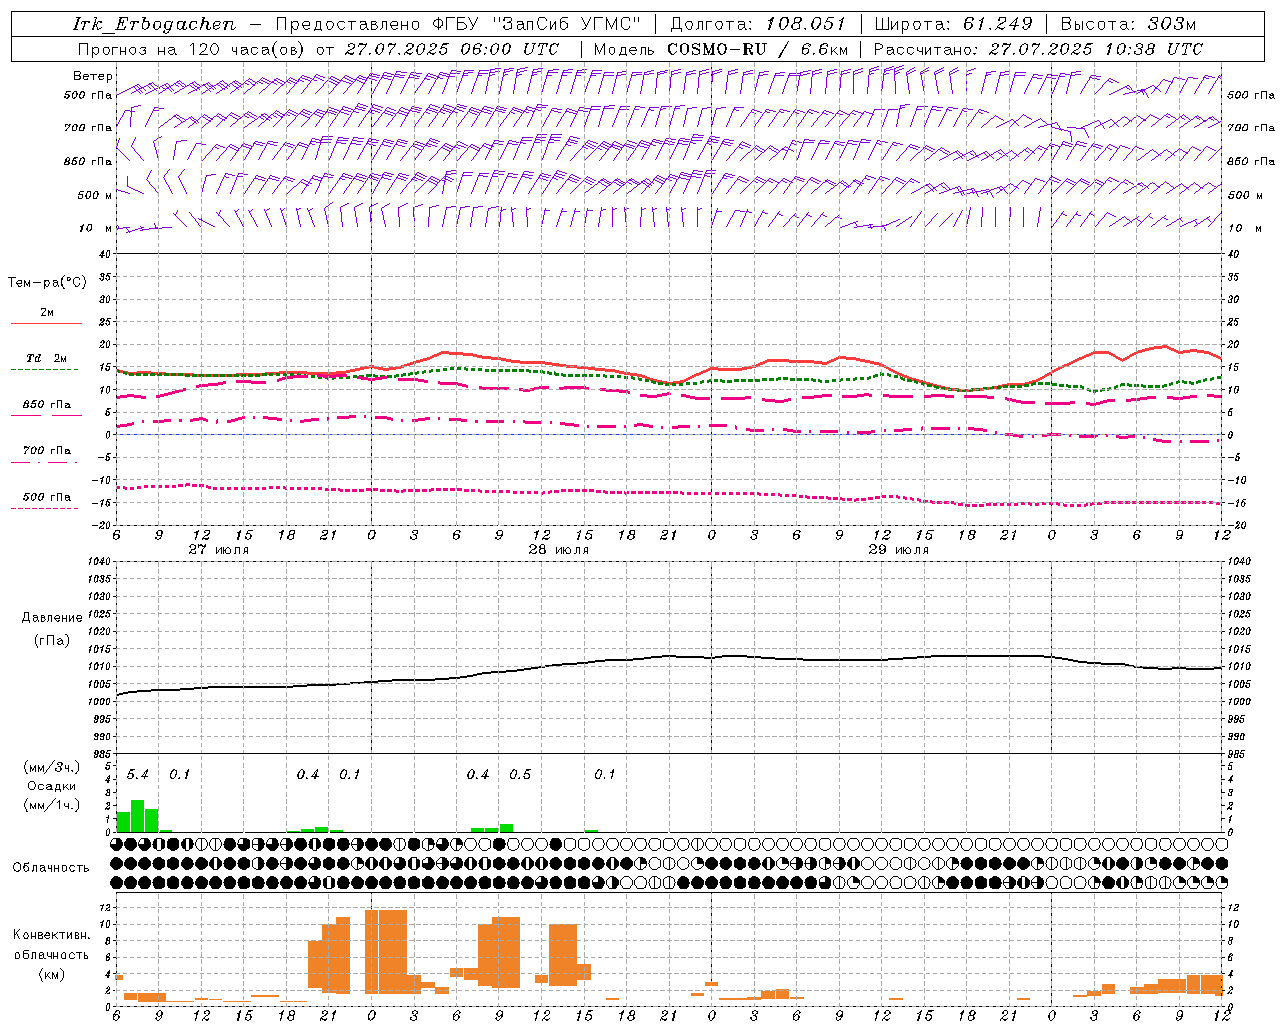Image resolution: width=1280 pixels, height=1024 pixels.
Task: Click the '(мм/3ч.)' unit label
Action: pos(52,768)
